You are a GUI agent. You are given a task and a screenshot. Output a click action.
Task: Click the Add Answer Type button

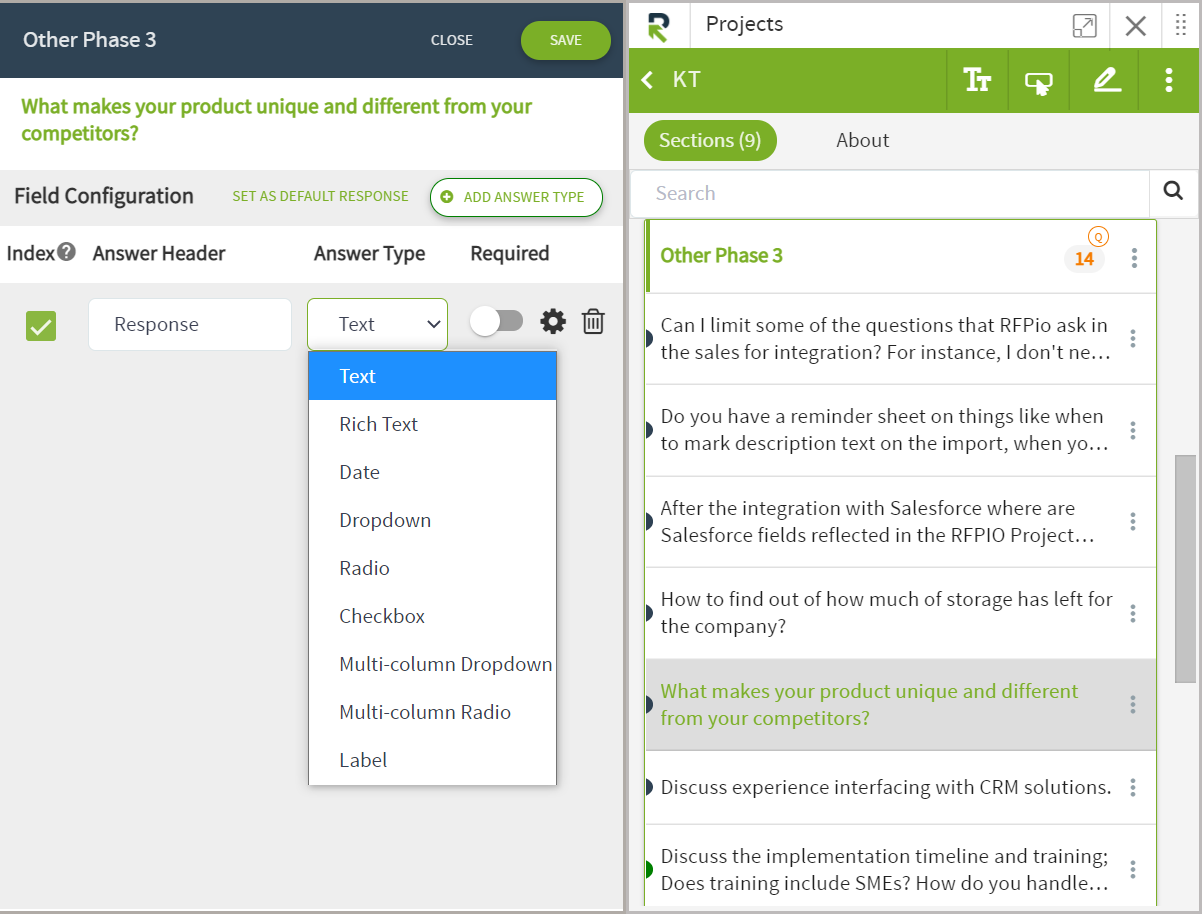pyautogui.click(x=516, y=197)
